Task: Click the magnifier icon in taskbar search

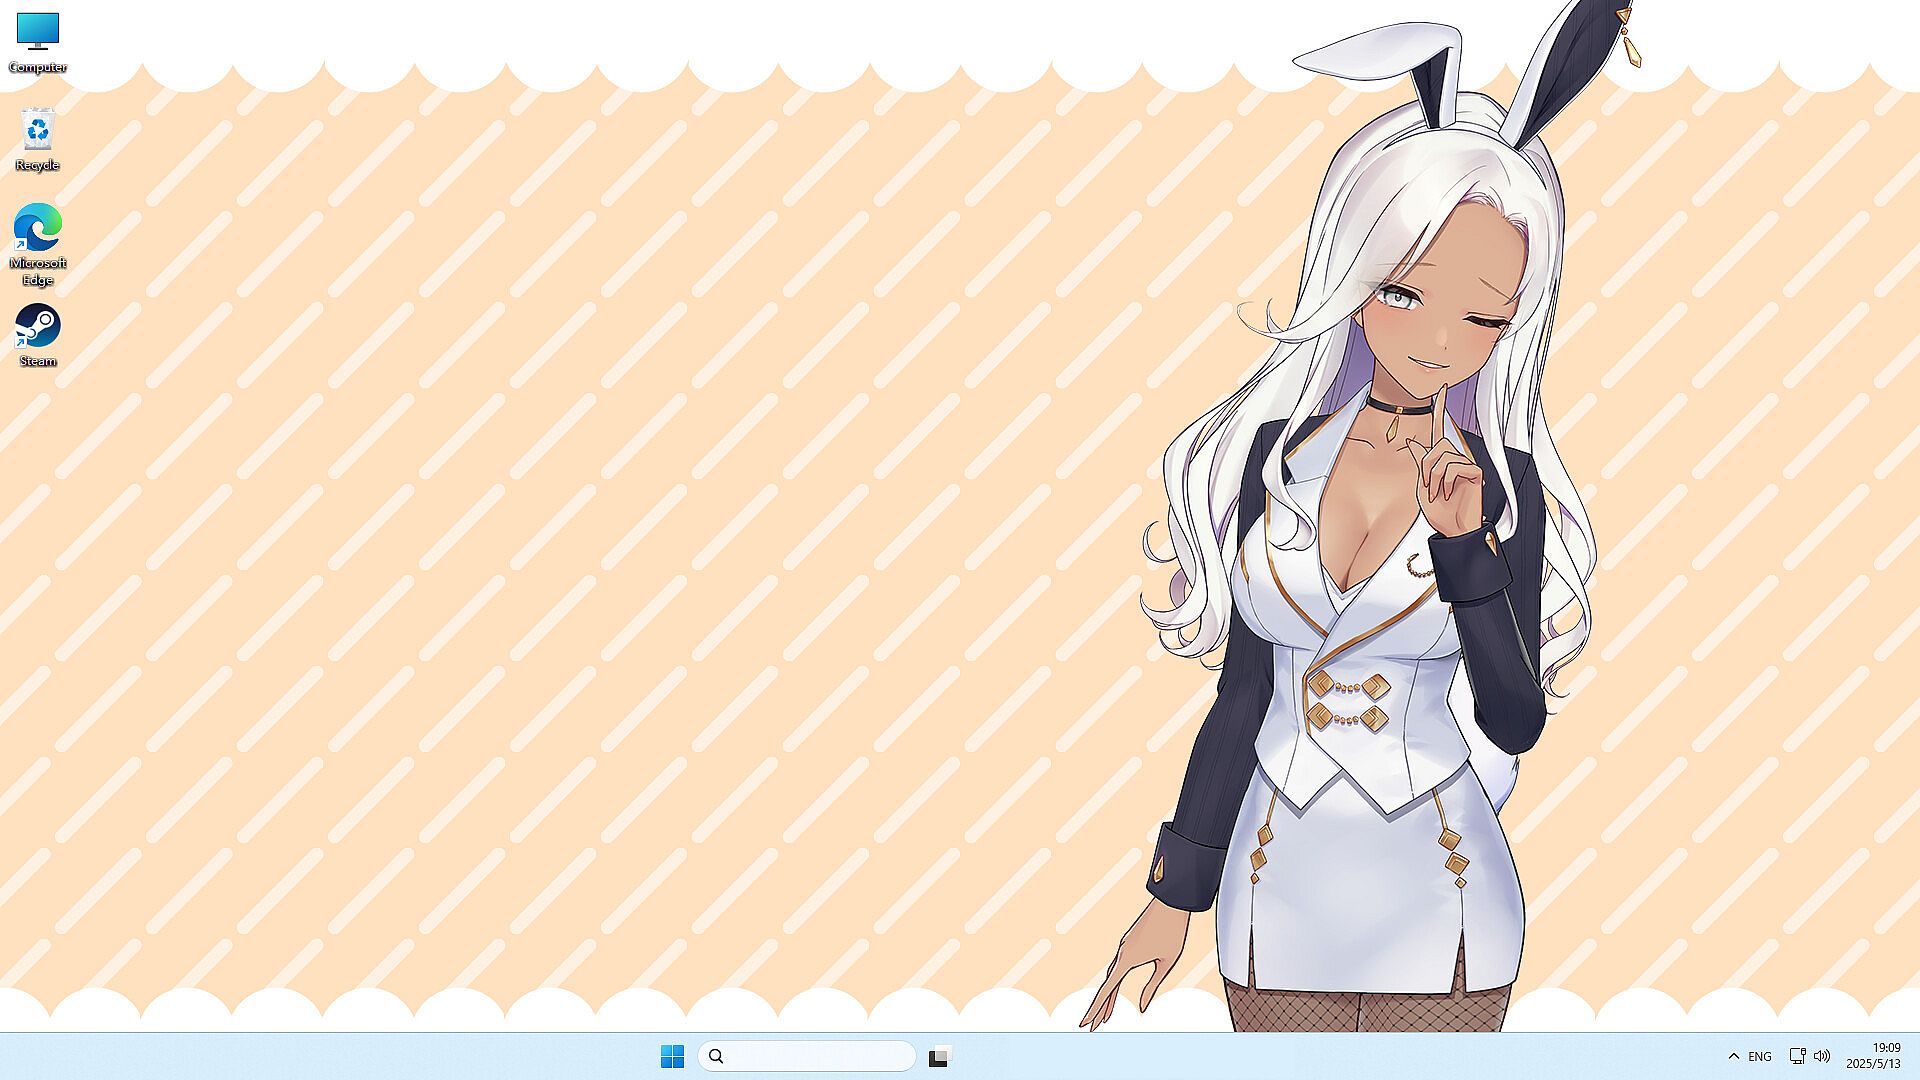Action: 716,1056
